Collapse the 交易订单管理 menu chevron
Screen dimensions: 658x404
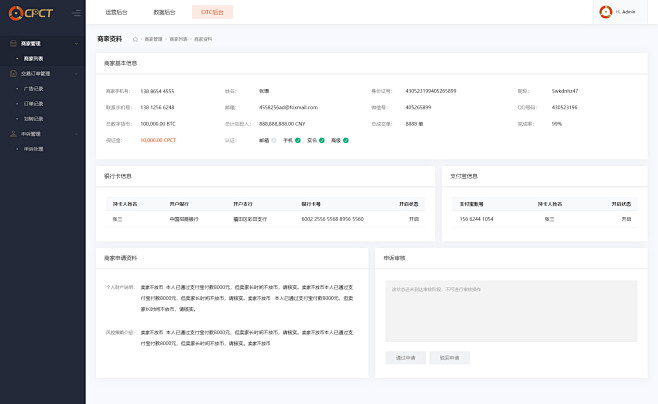76,74
